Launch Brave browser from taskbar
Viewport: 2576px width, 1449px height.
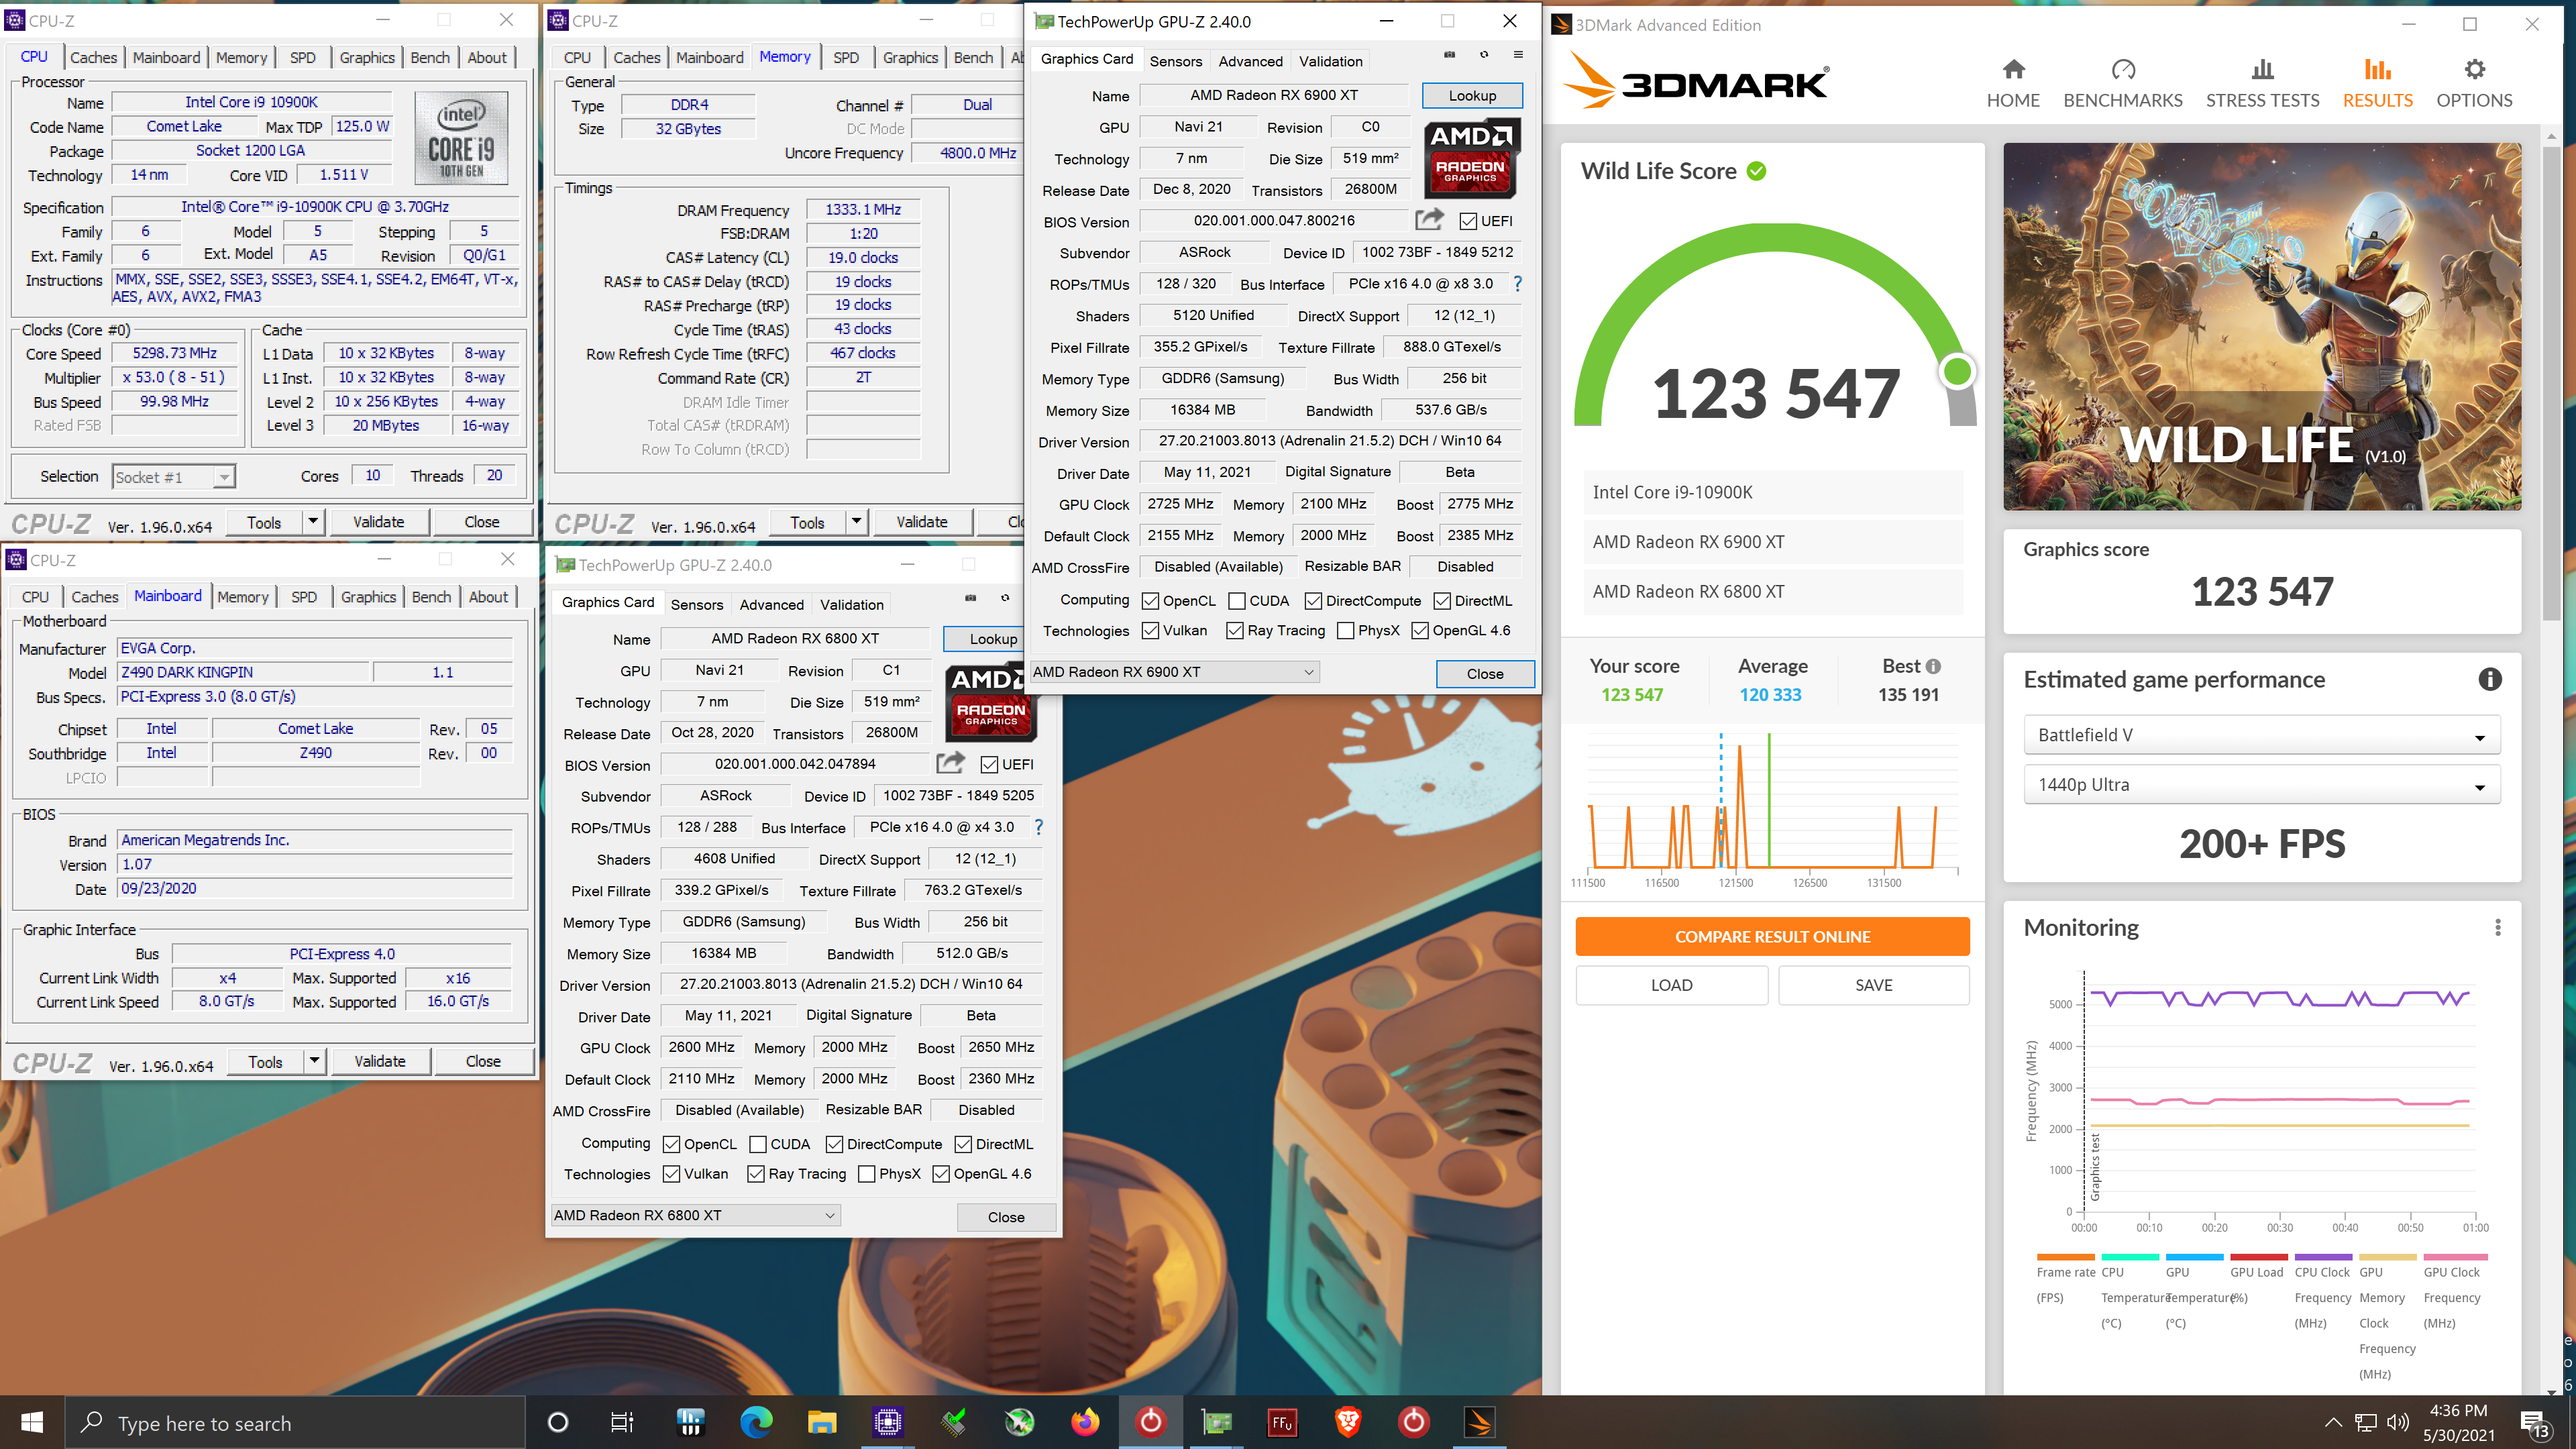click(x=1347, y=1422)
